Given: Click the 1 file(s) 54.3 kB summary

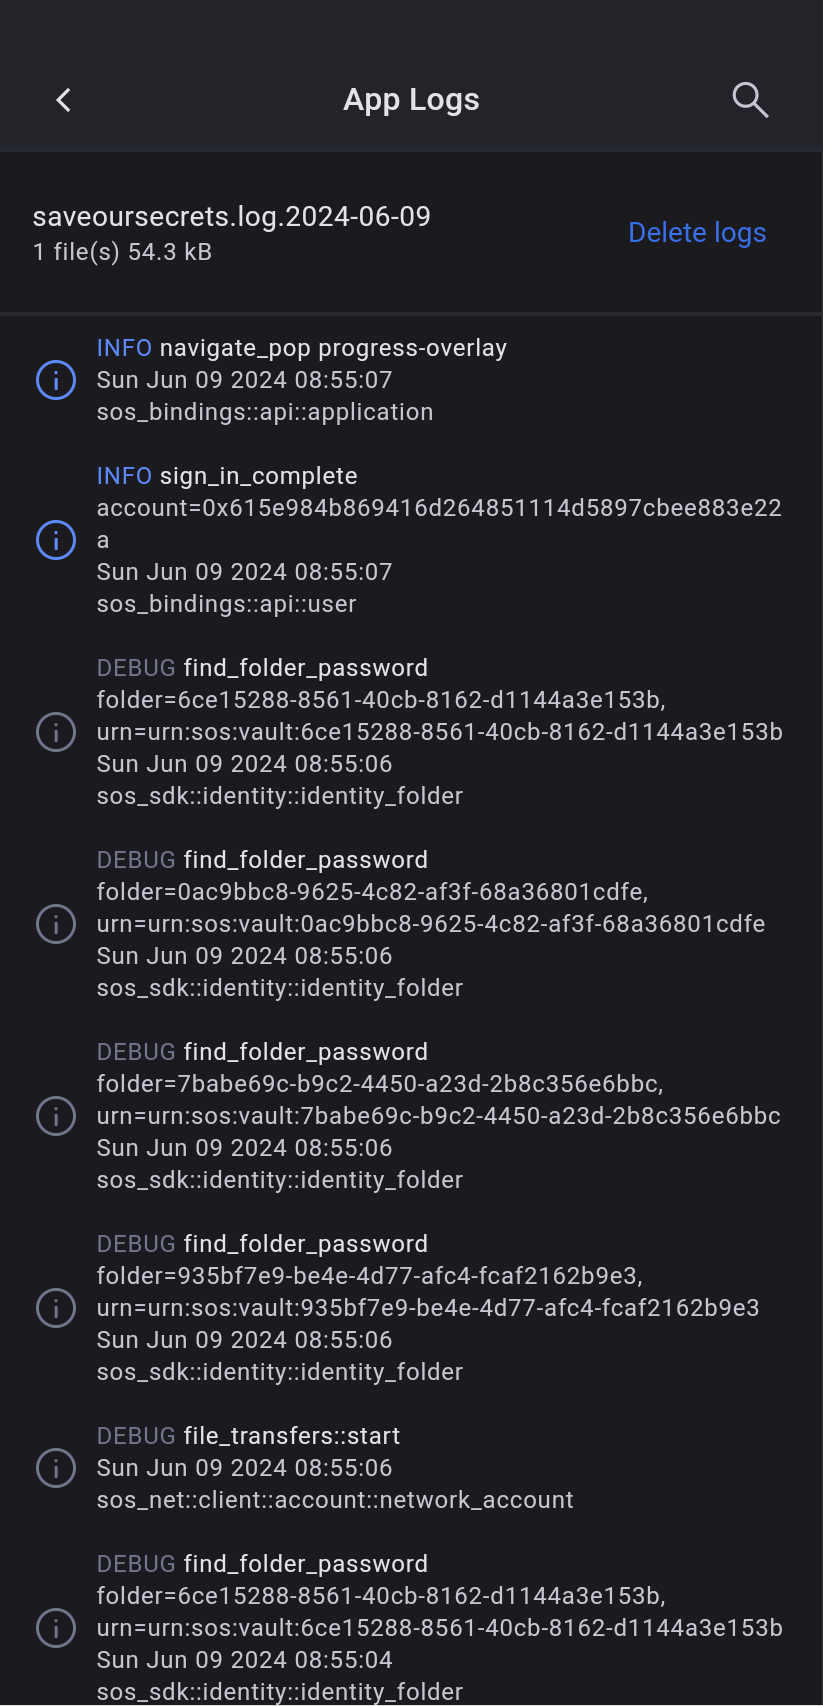Looking at the screenshot, I should (122, 252).
